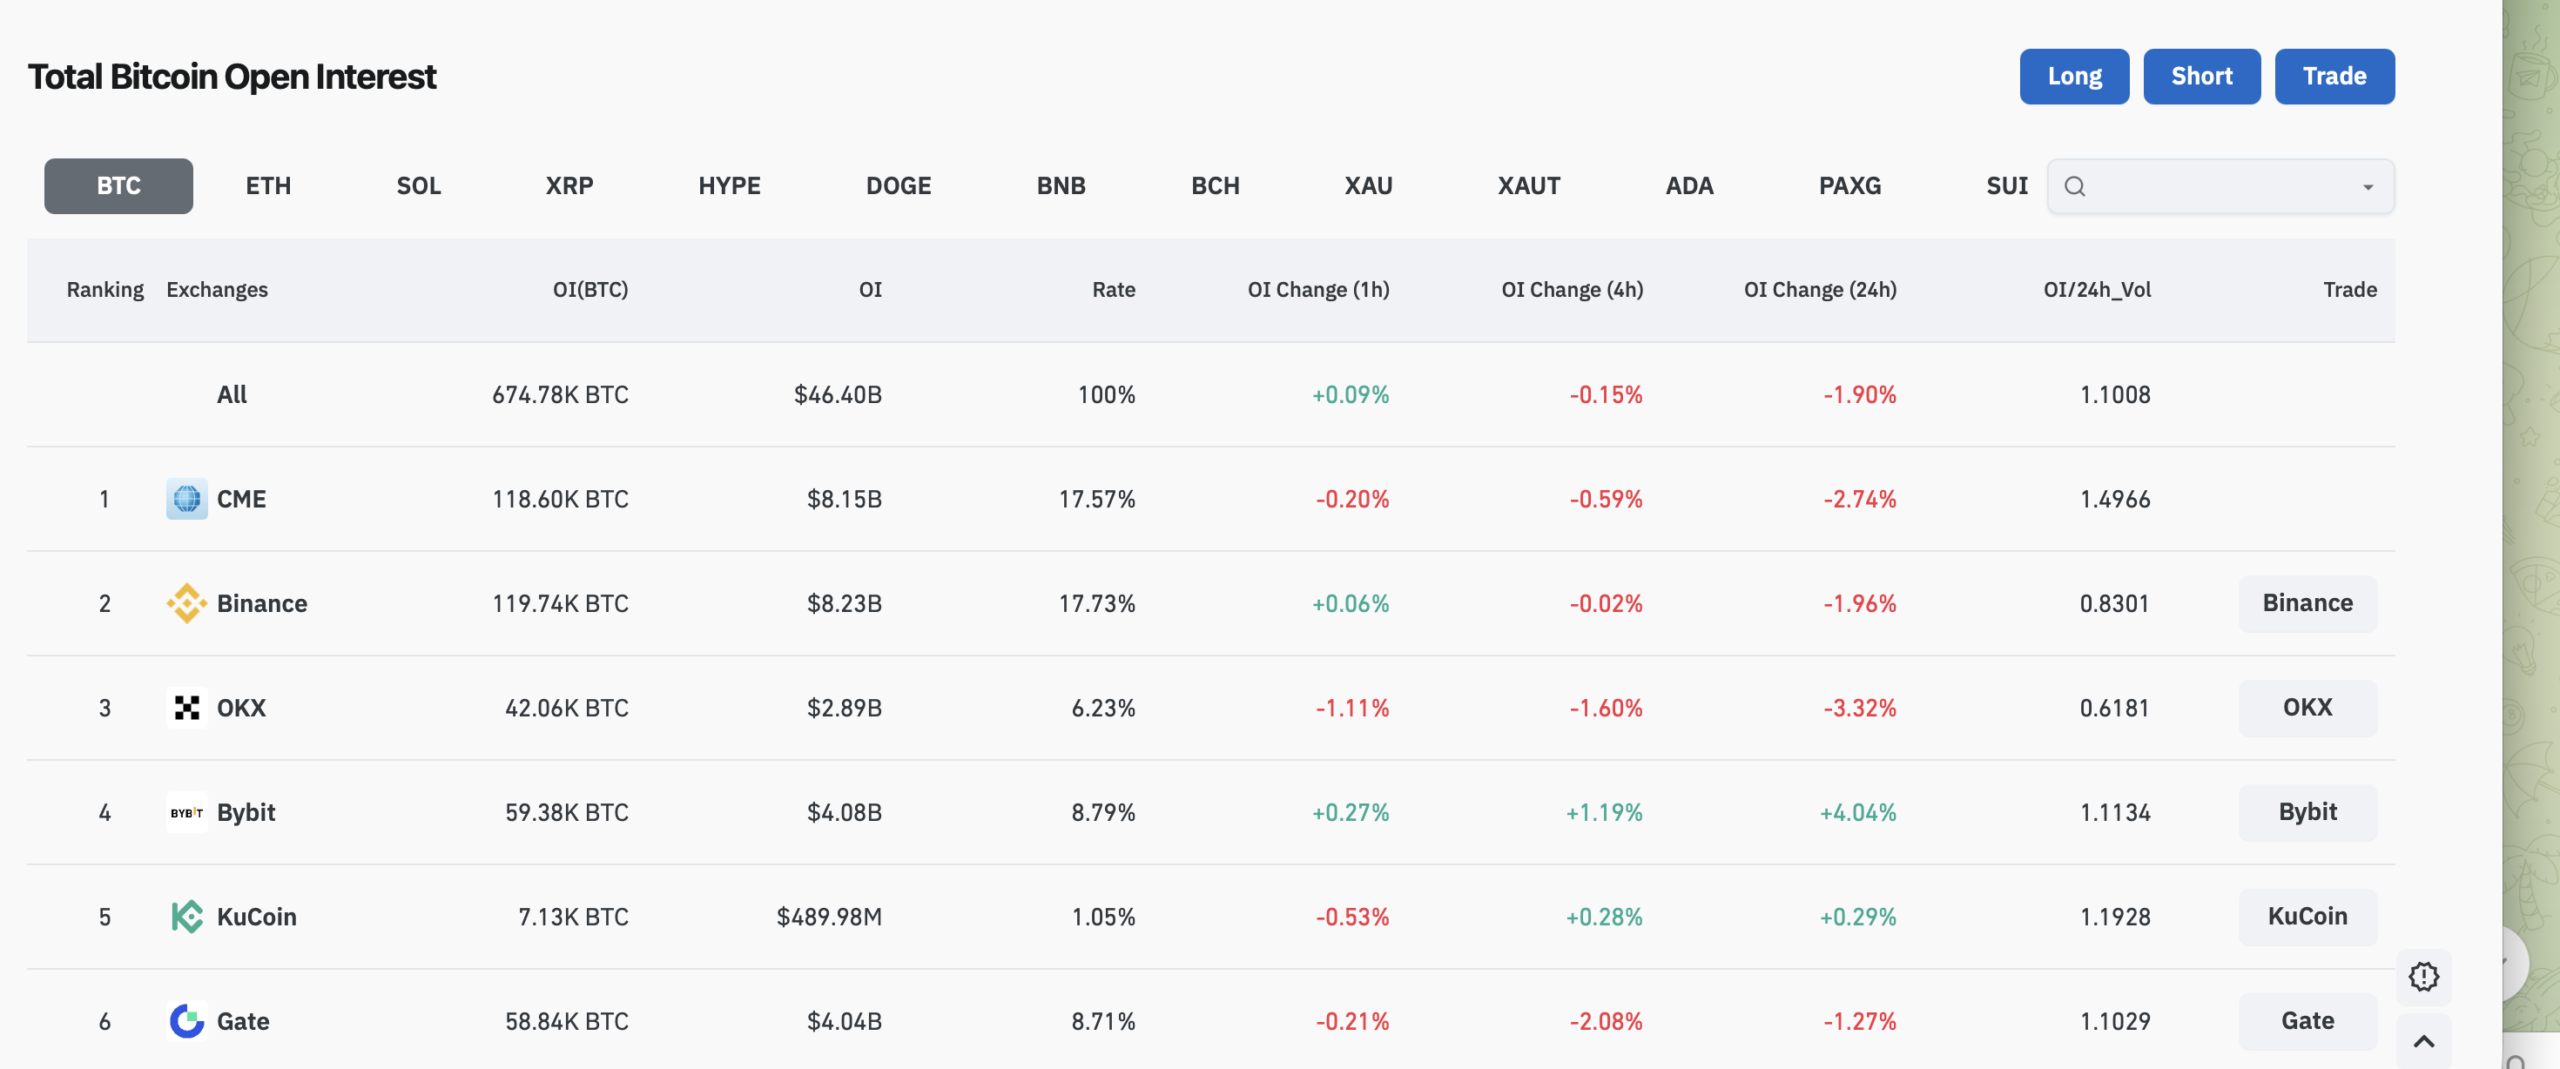Select the DOGE tab

point(897,185)
